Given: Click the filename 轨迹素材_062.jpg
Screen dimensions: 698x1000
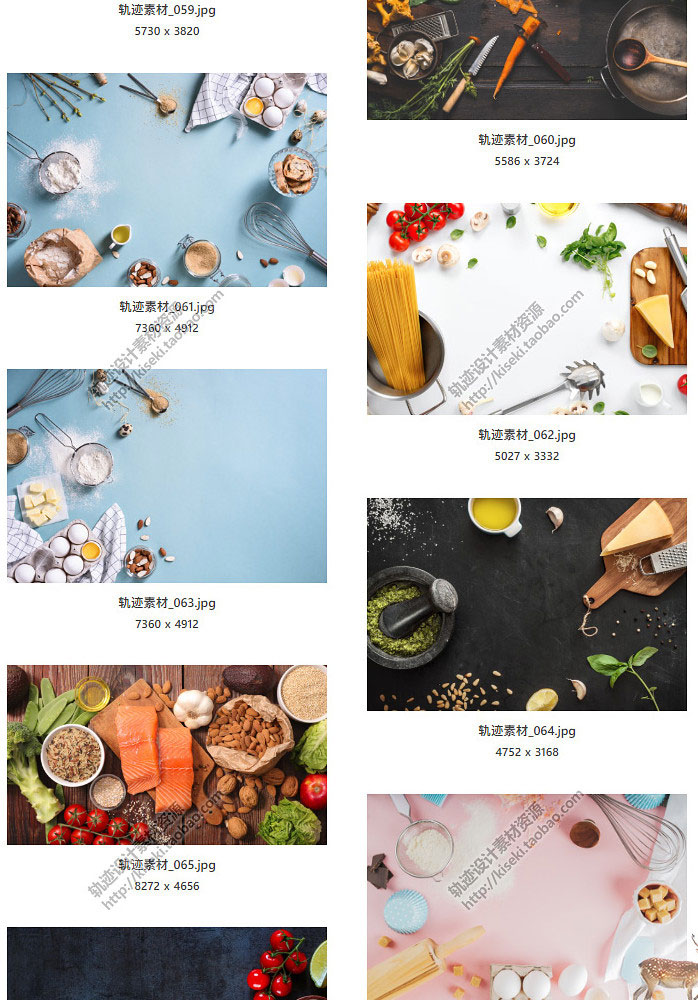Looking at the screenshot, I should 526,435.
